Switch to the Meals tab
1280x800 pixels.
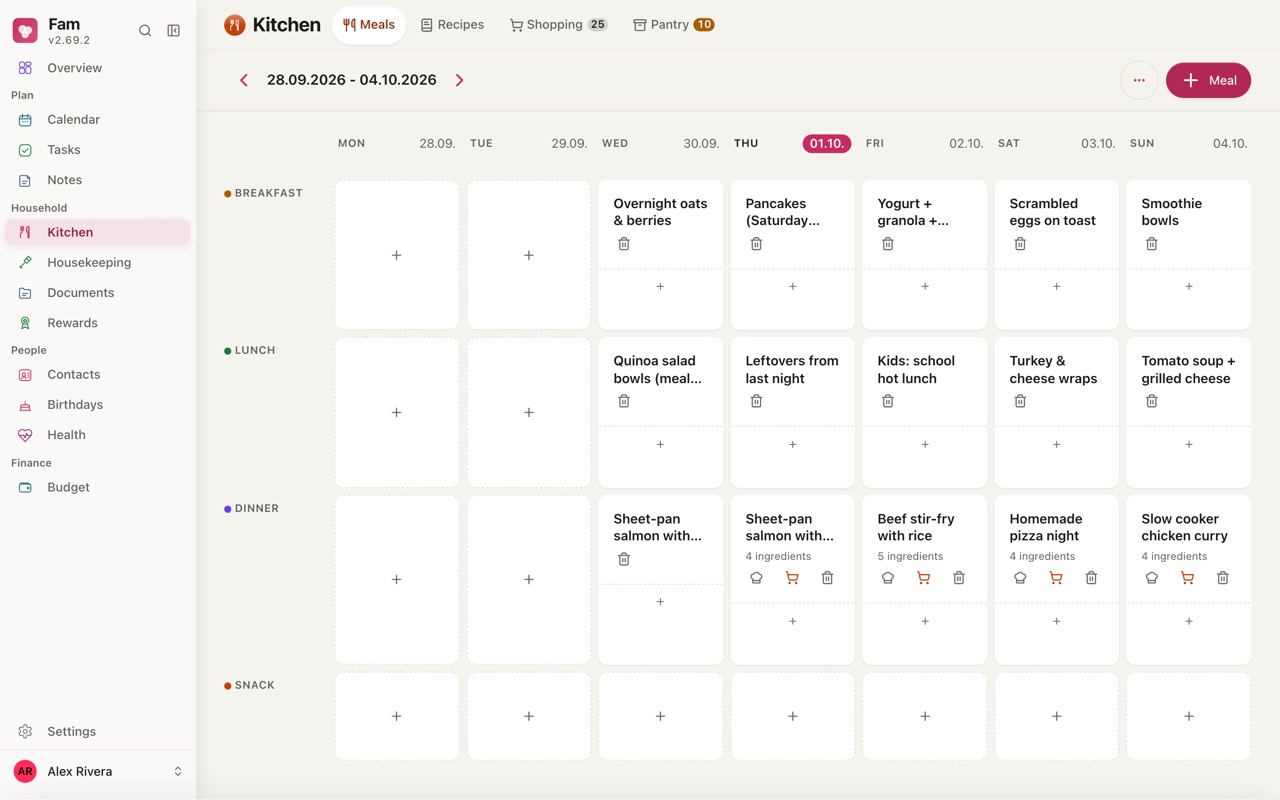(369, 25)
